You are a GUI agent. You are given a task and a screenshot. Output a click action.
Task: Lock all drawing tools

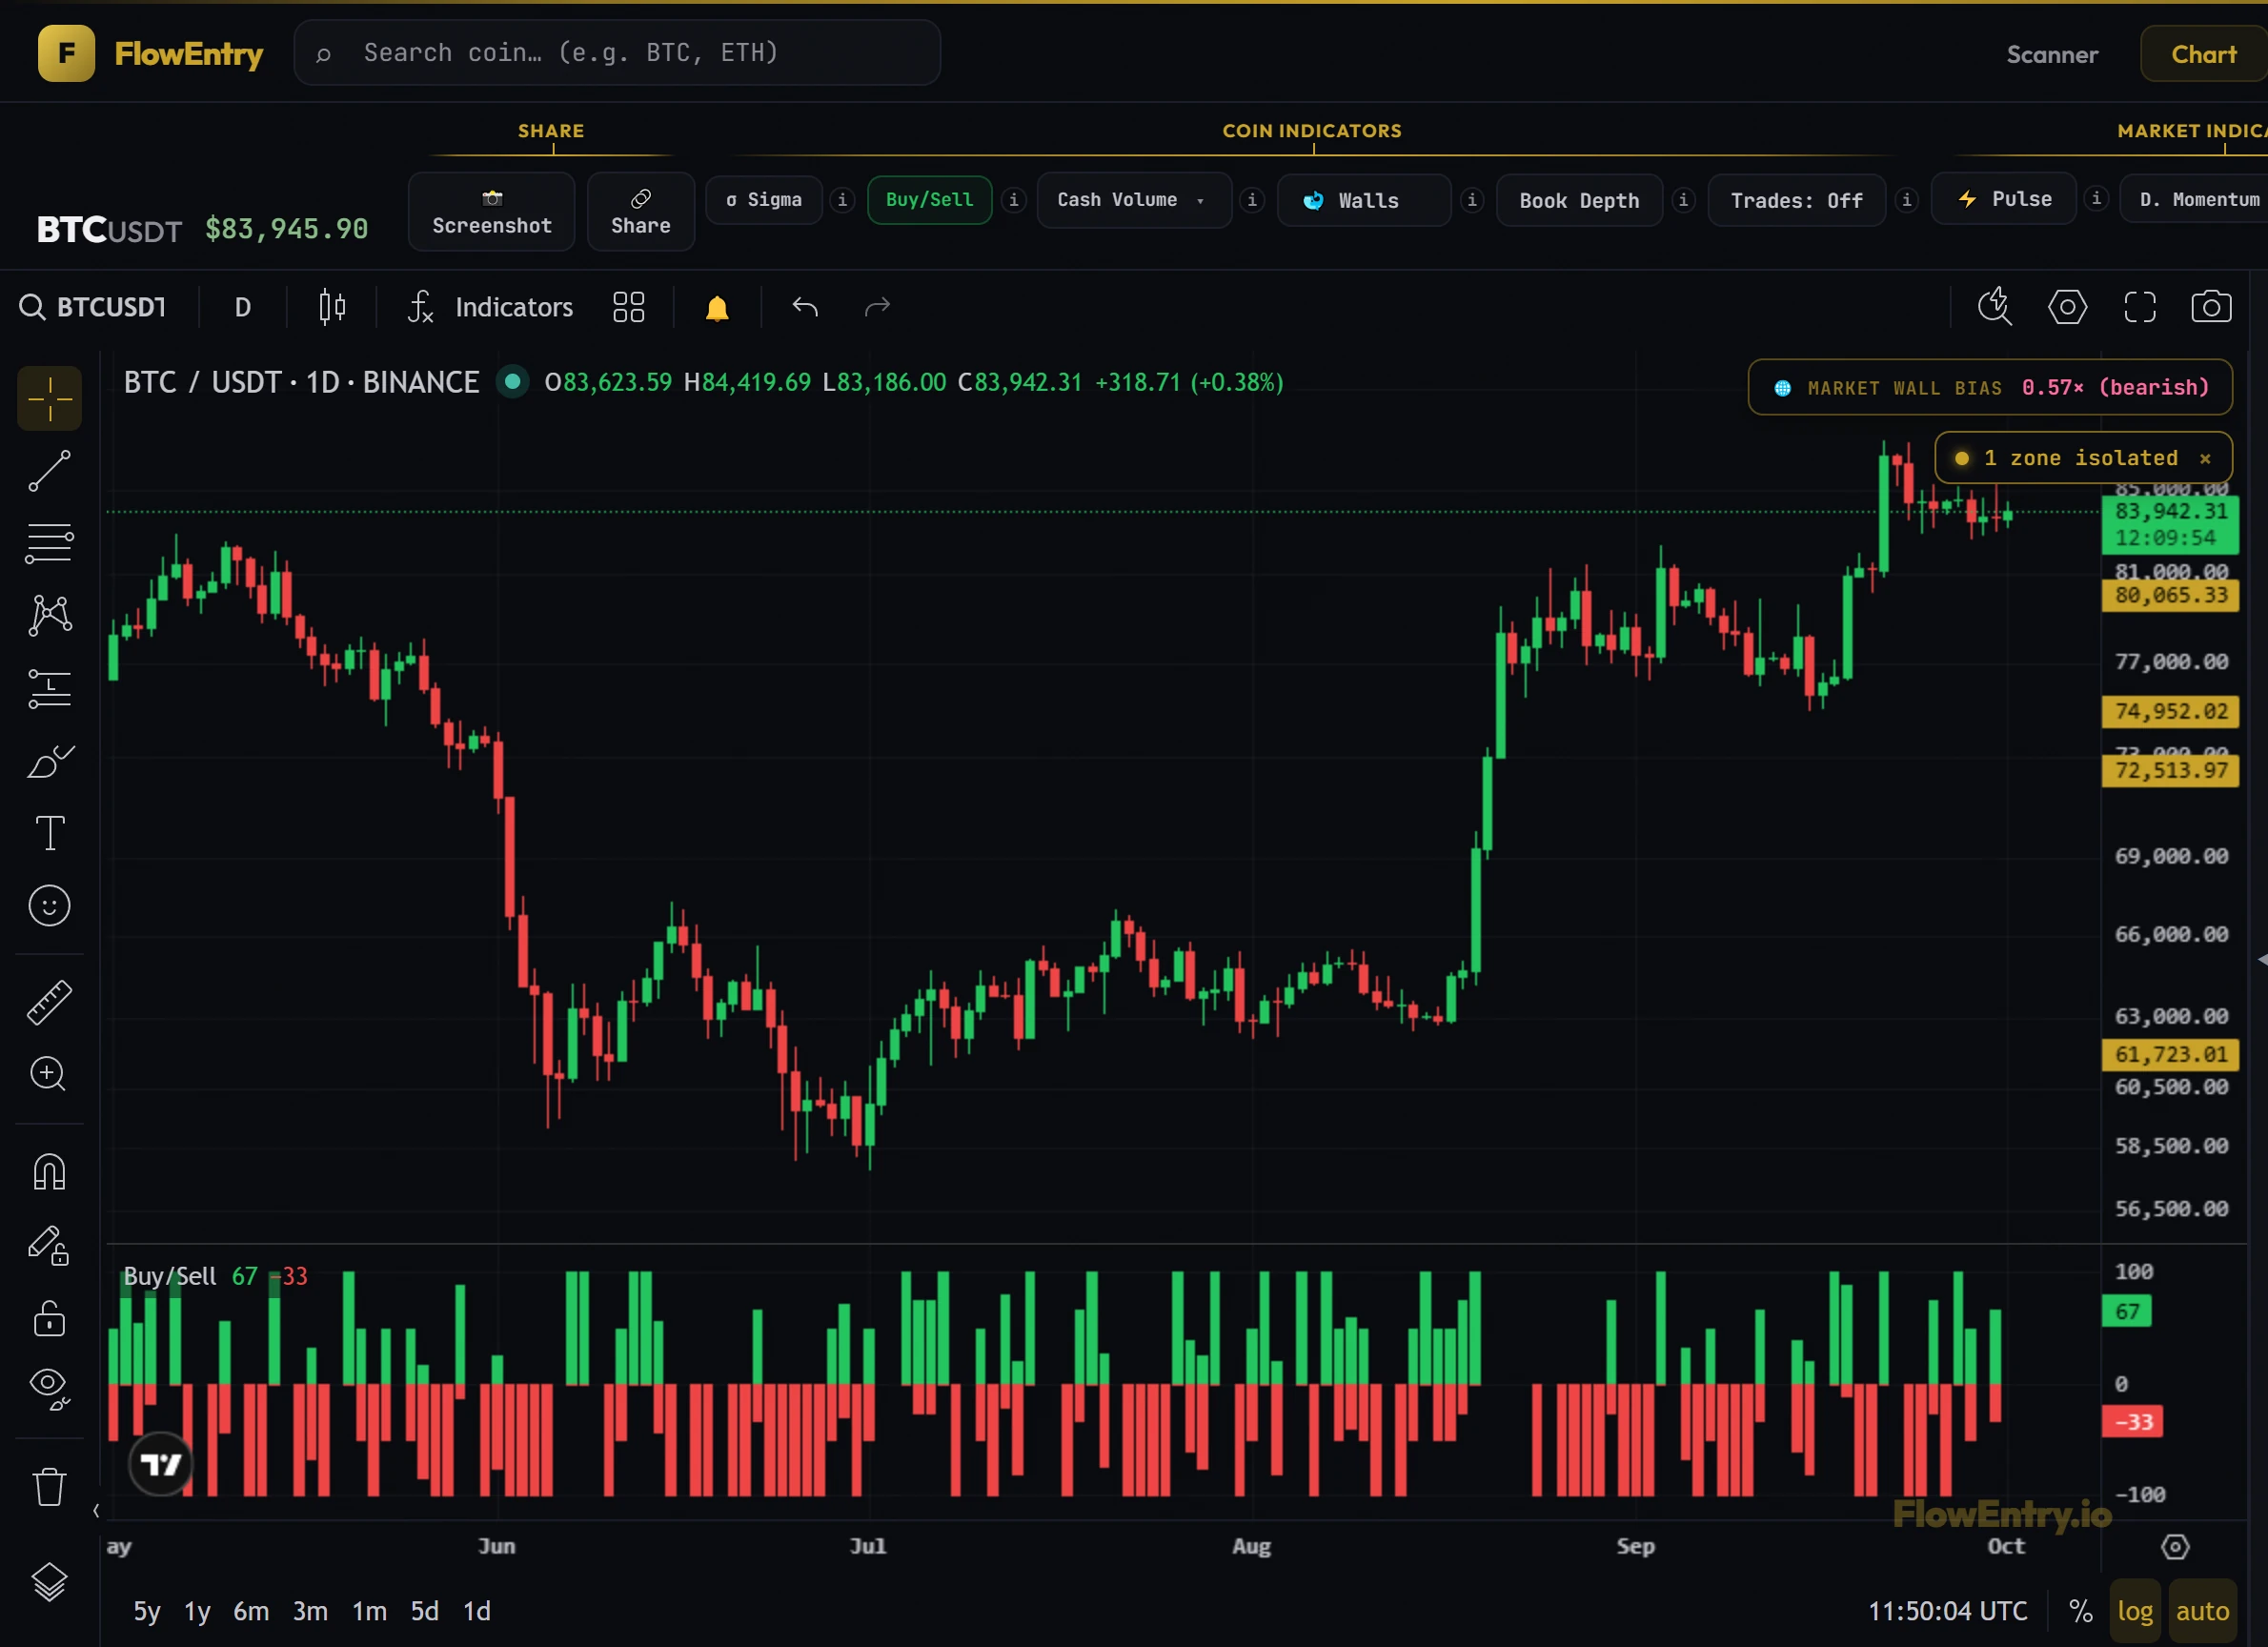click(49, 1318)
